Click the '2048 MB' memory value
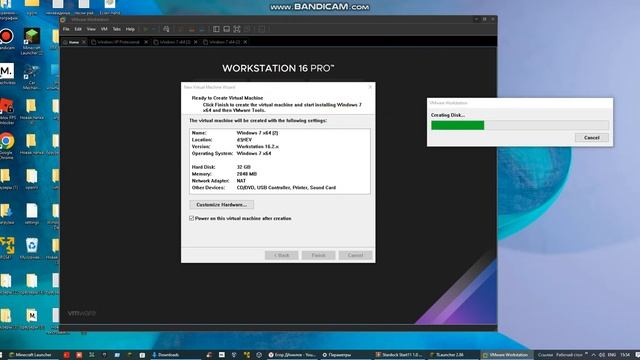640x360 pixels. point(247,174)
